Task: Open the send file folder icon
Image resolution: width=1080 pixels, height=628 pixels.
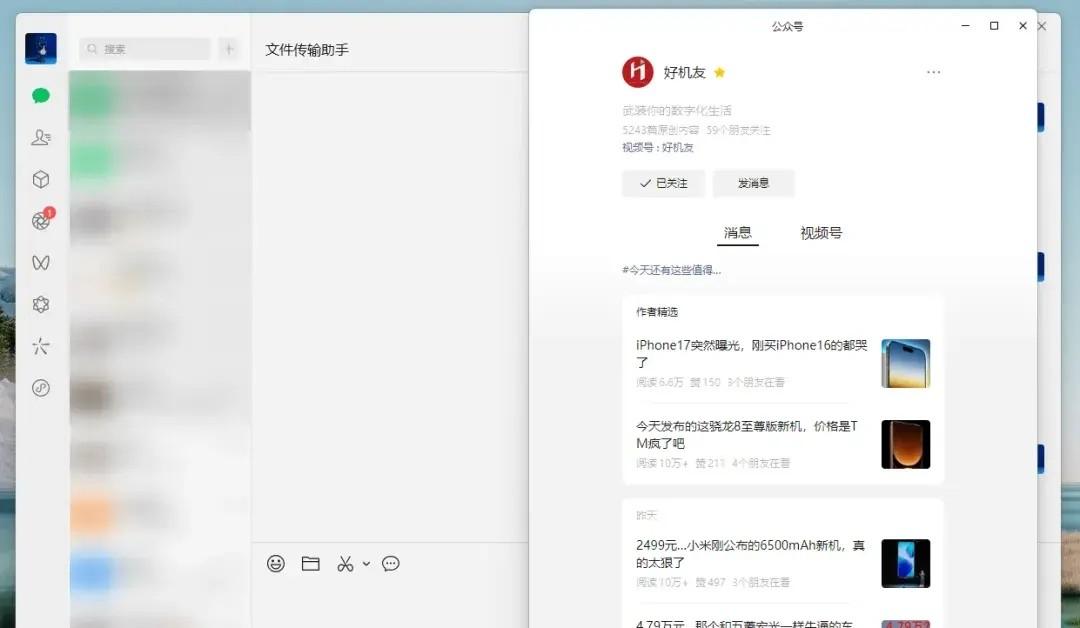Action: click(x=311, y=564)
